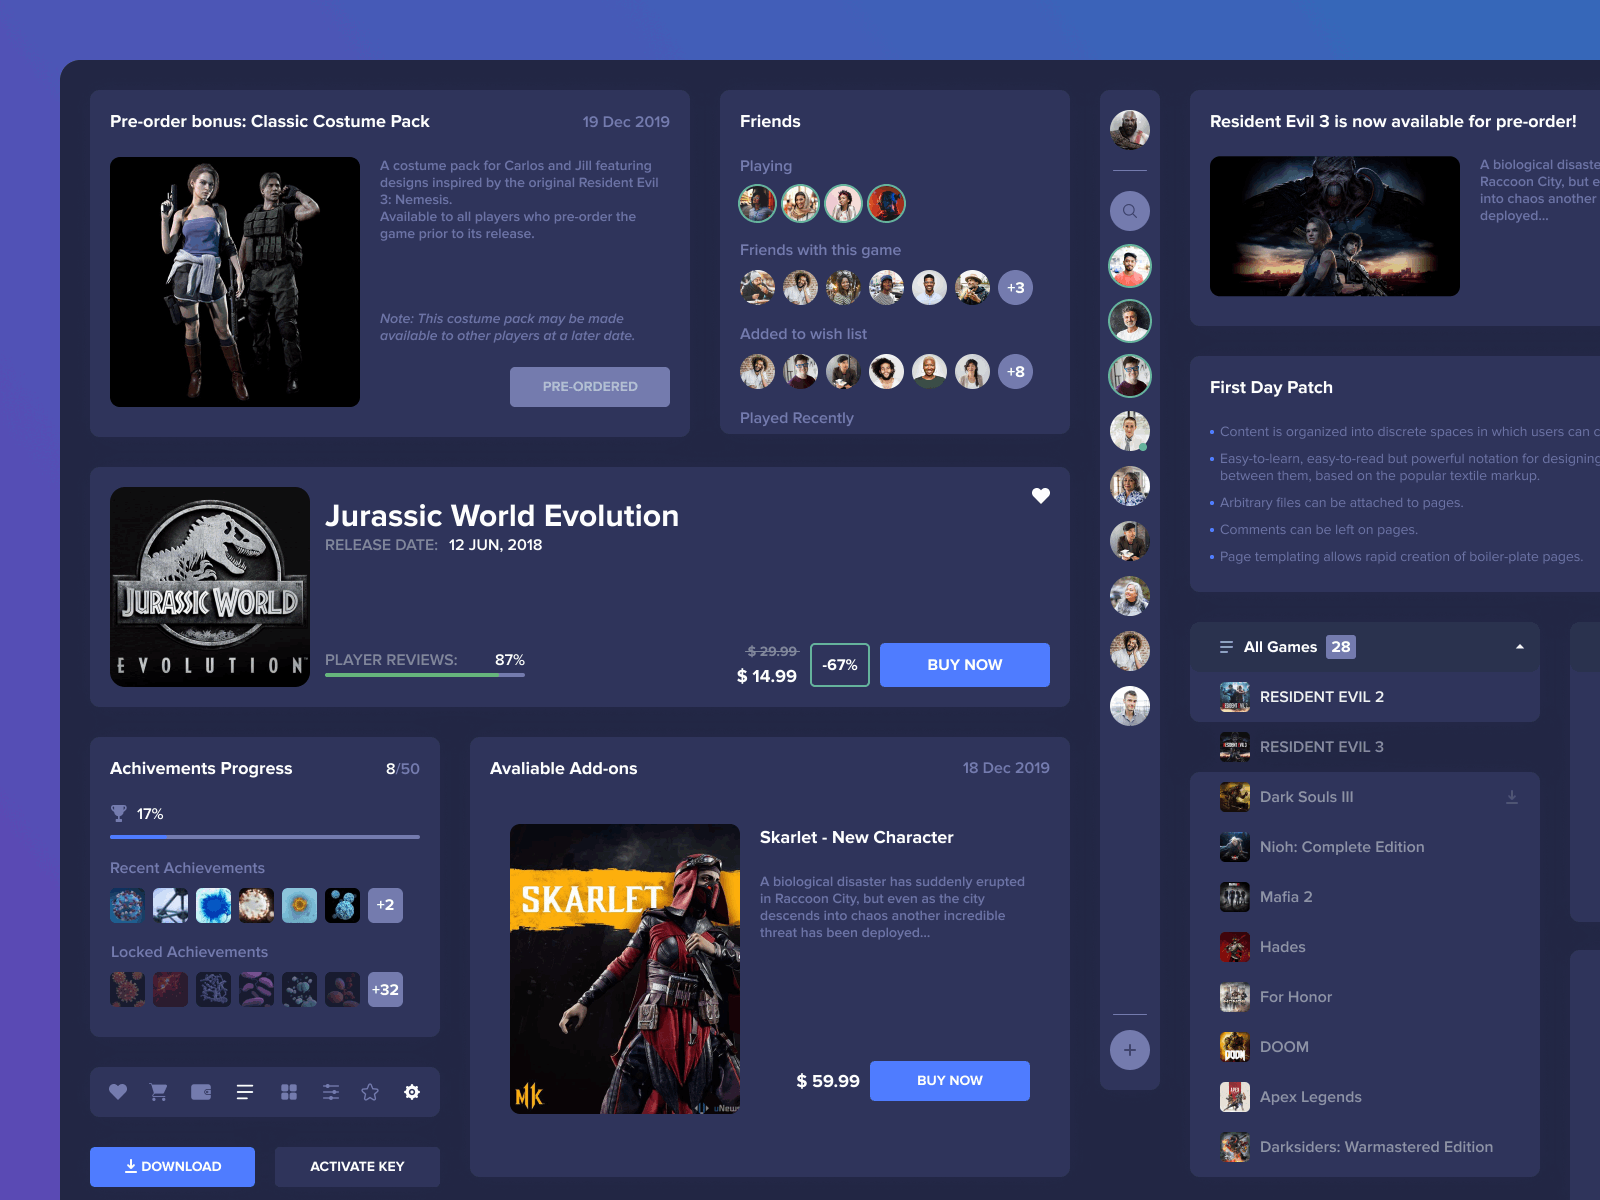
Task: Click the player reviews progress bar
Action: (424, 673)
